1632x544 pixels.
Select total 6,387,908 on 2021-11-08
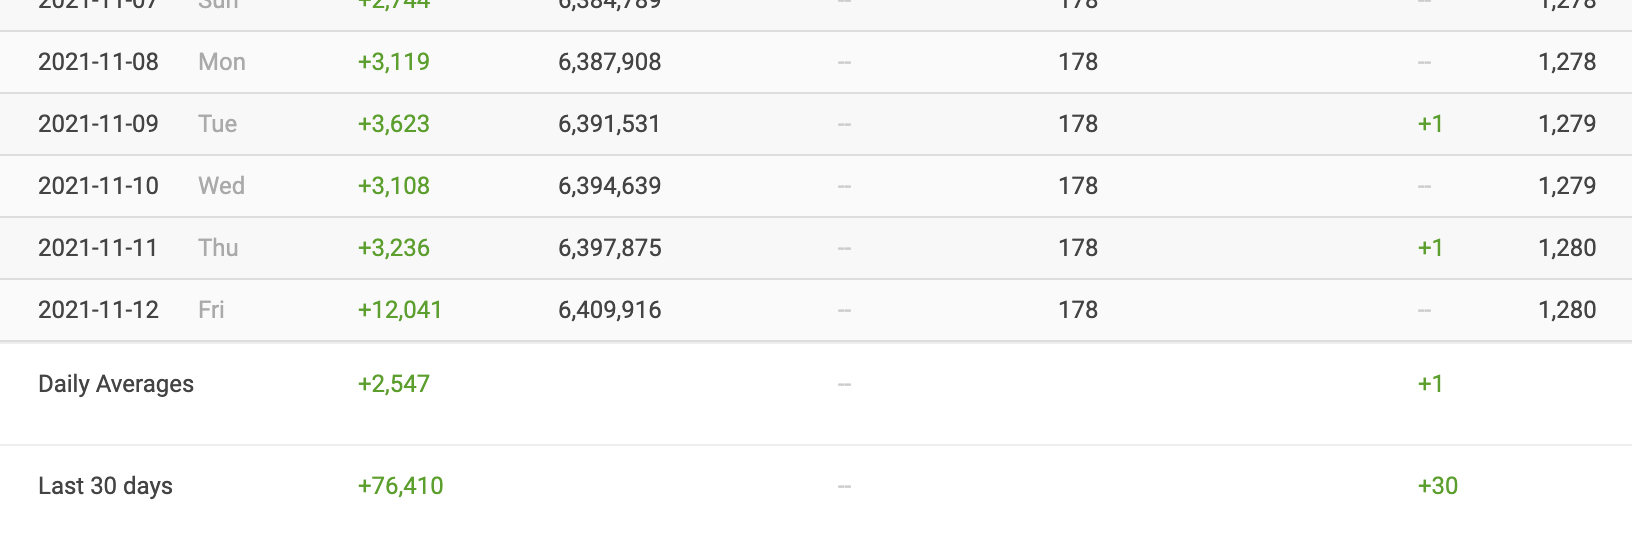pyautogui.click(x=610, y=62)
